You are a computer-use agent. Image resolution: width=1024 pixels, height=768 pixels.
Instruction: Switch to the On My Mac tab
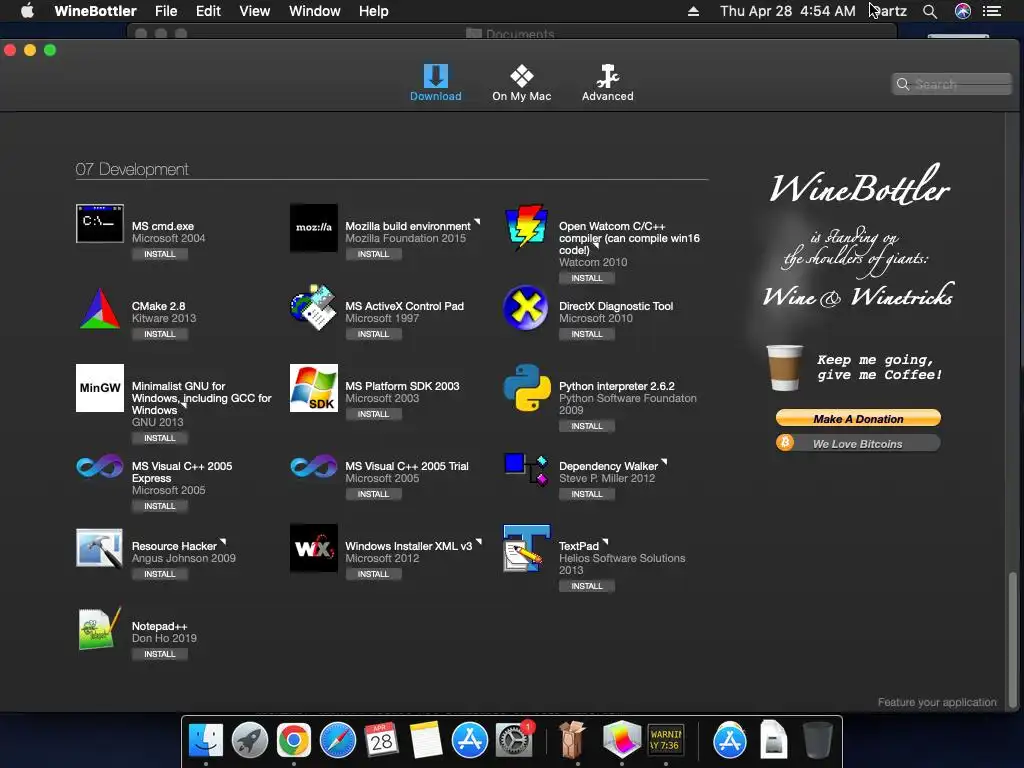[521, 82]
